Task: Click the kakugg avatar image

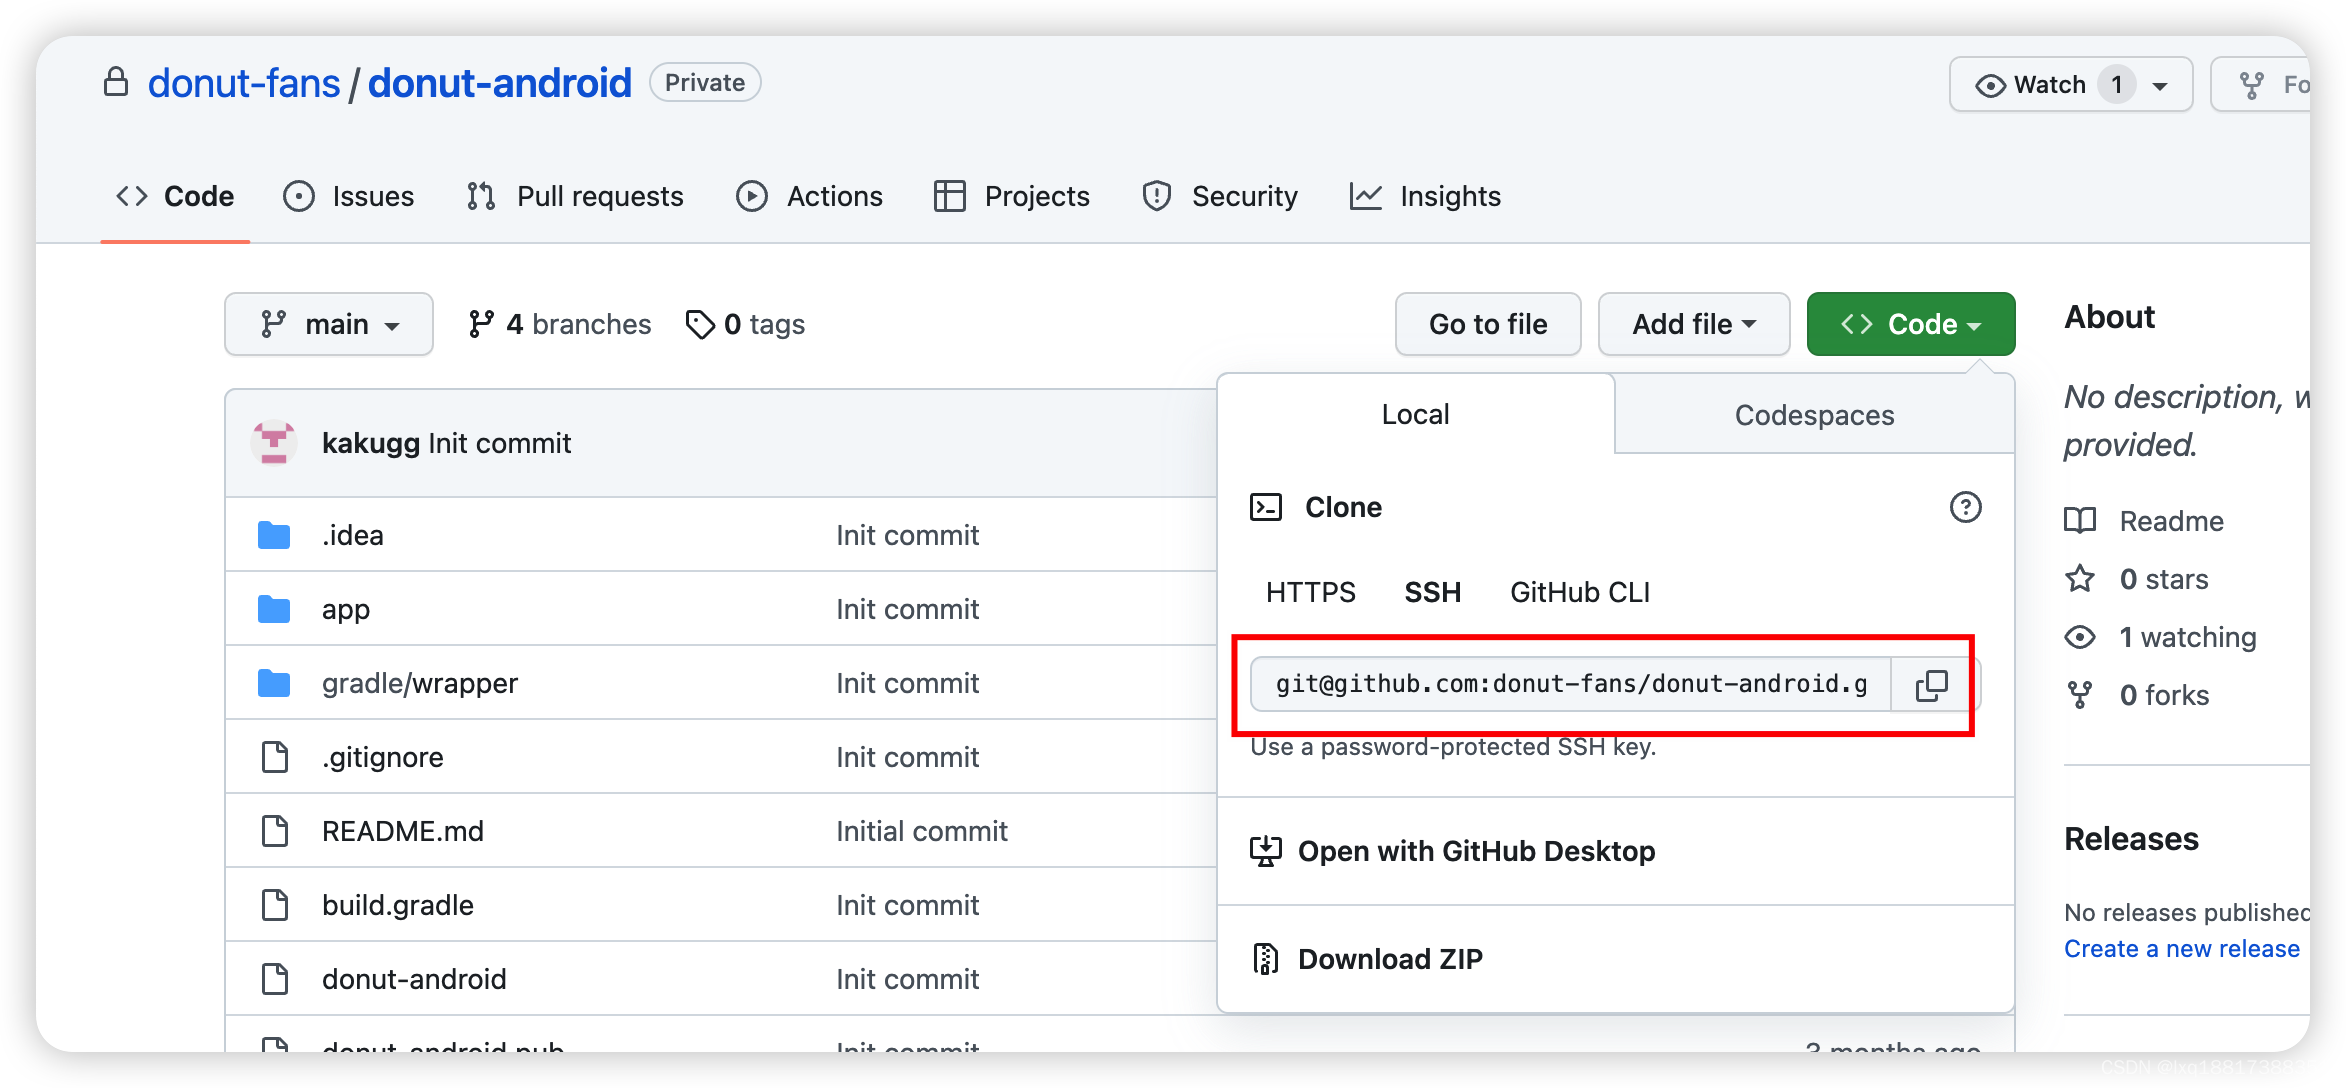Action: point(273,443)
